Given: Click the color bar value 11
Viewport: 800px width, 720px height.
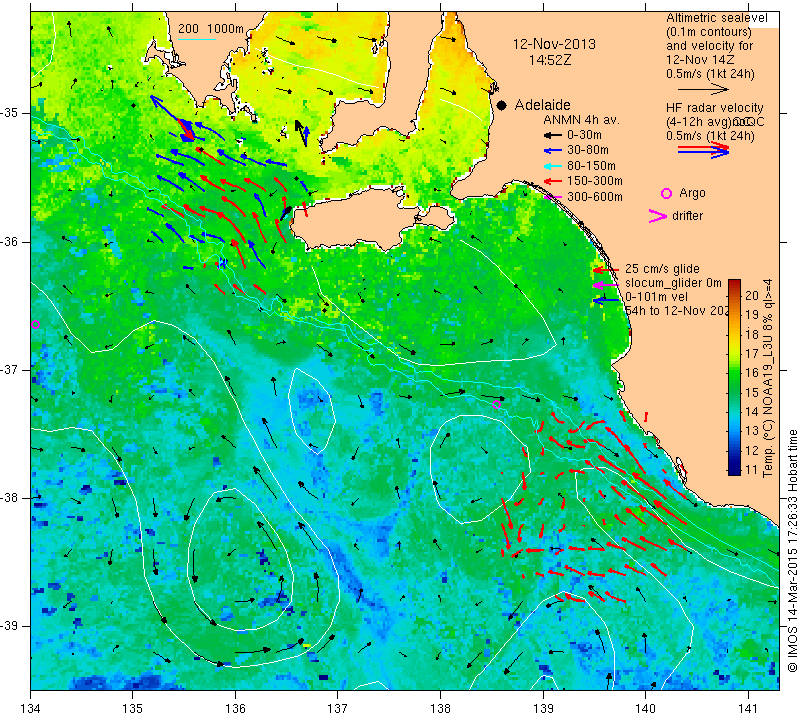Looking at the screenshot, I should pos(752,469).
